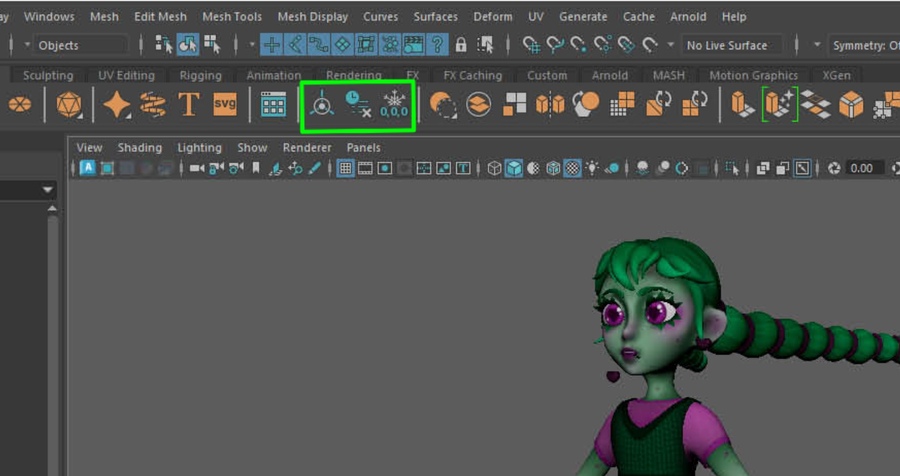Click the Delete History shelf icon
This screenshot has height=476, width=900.
pos(357,104)
